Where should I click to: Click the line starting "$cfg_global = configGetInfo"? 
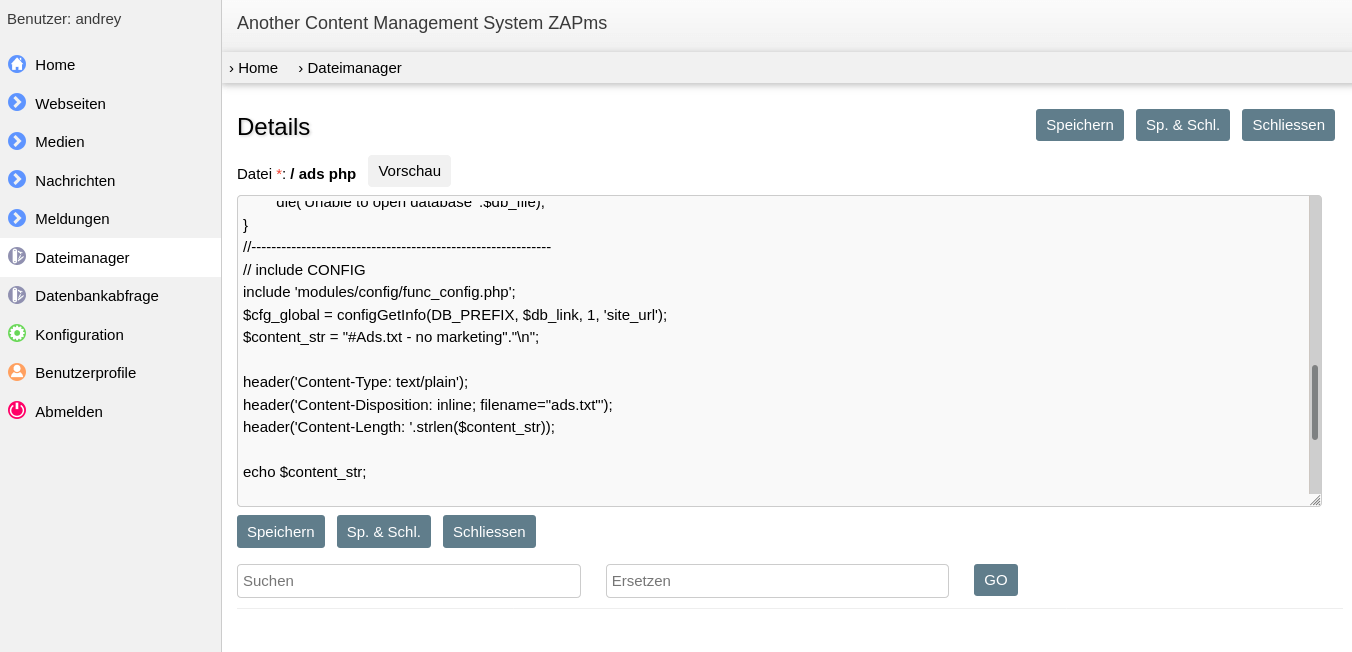455,315
